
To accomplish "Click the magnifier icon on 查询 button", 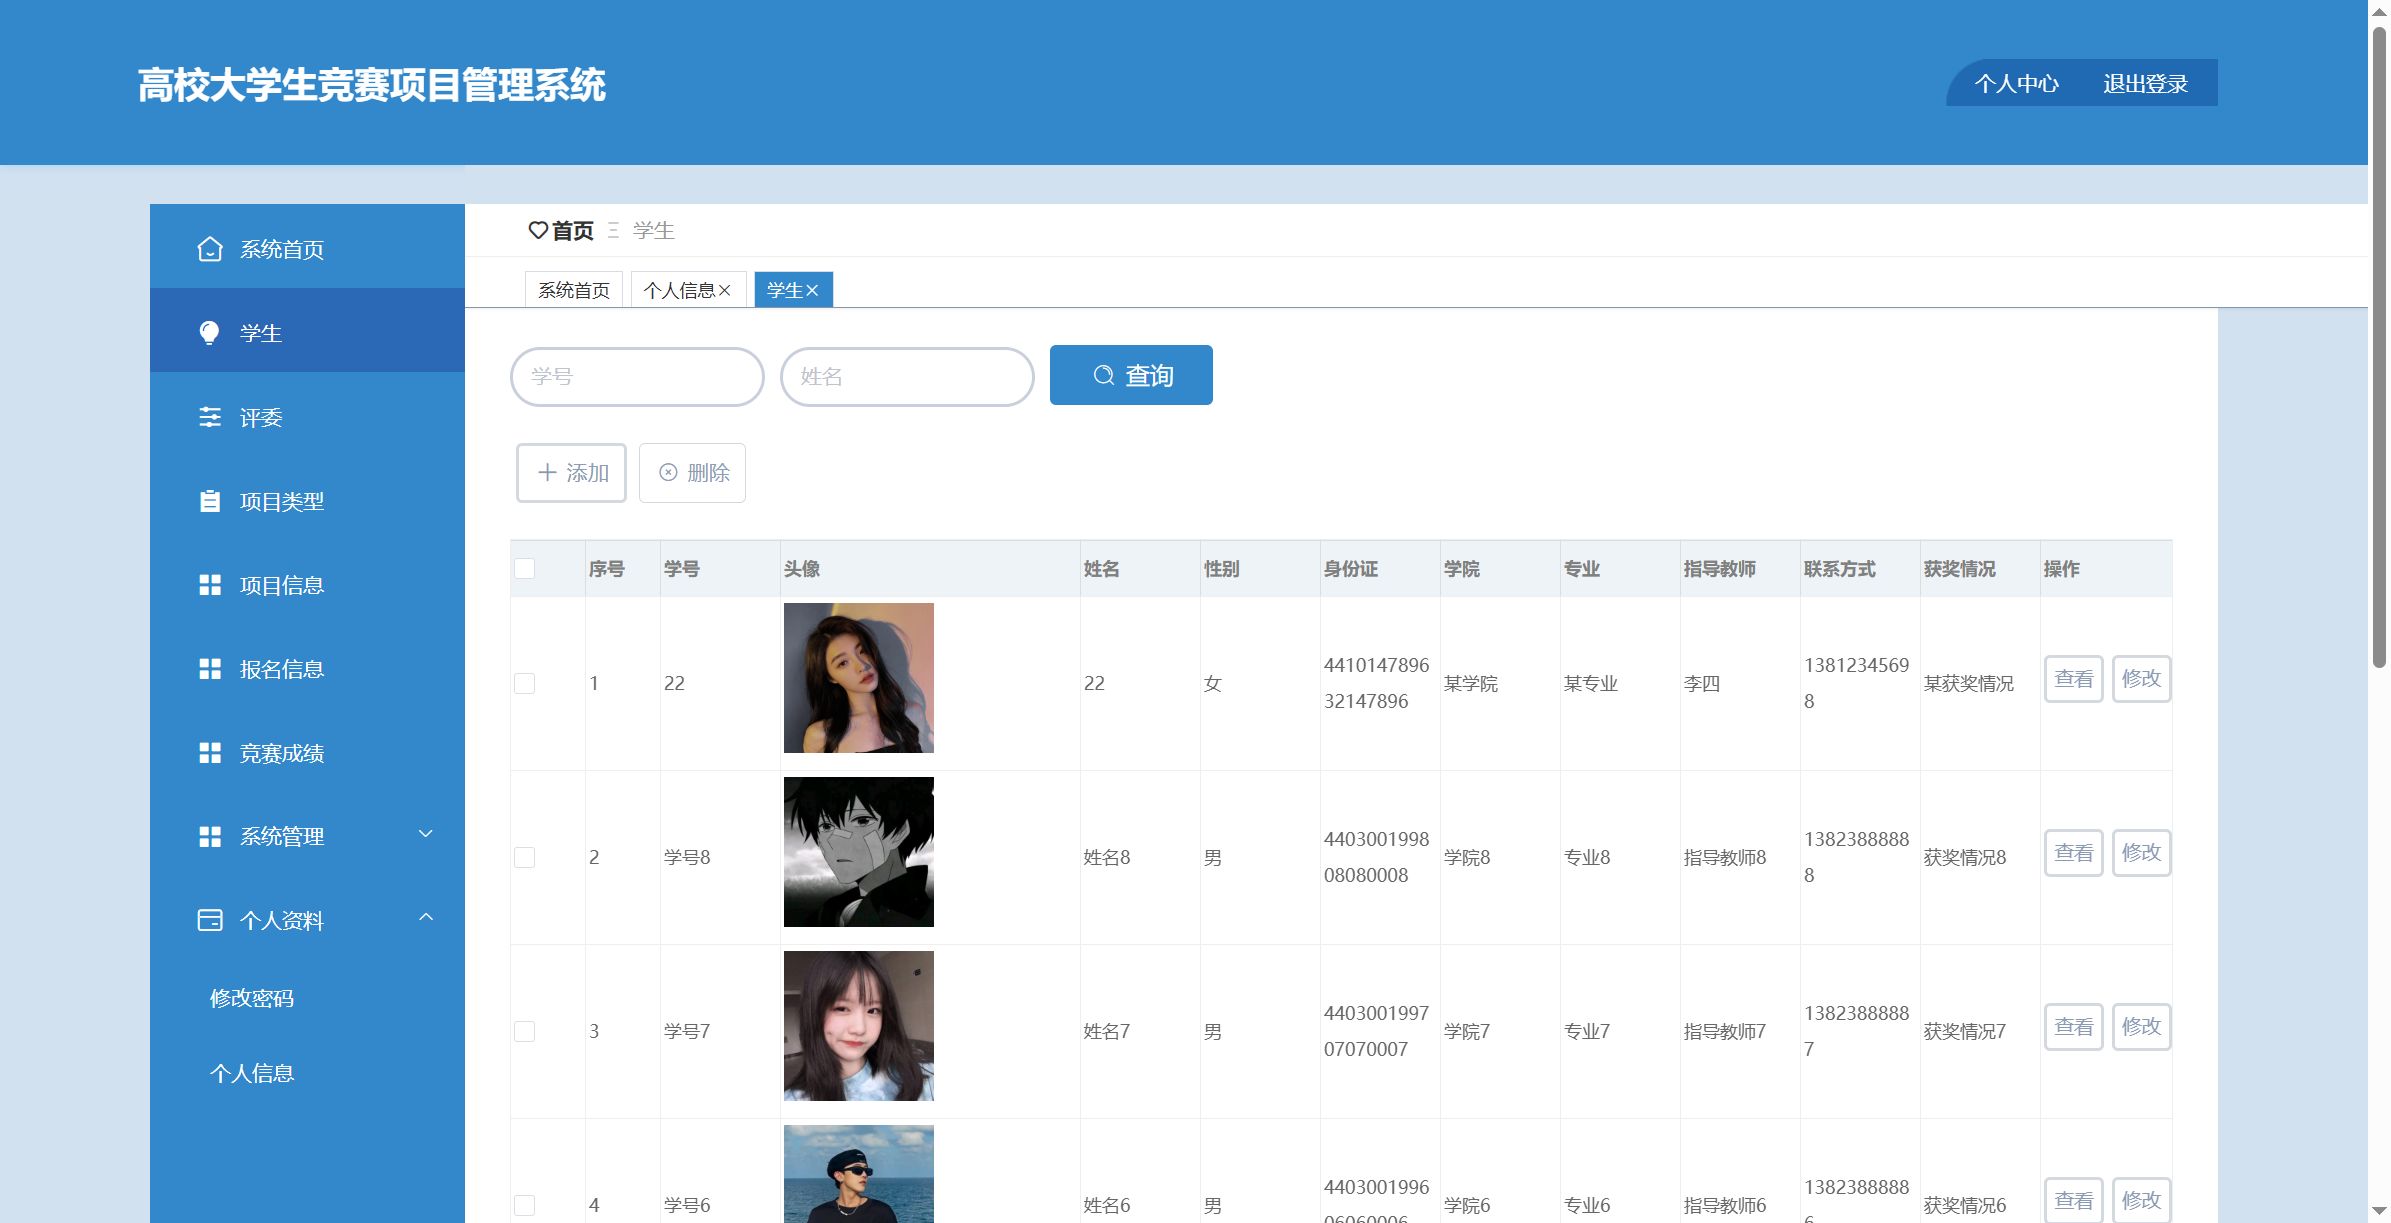I will coord(1103,375).
